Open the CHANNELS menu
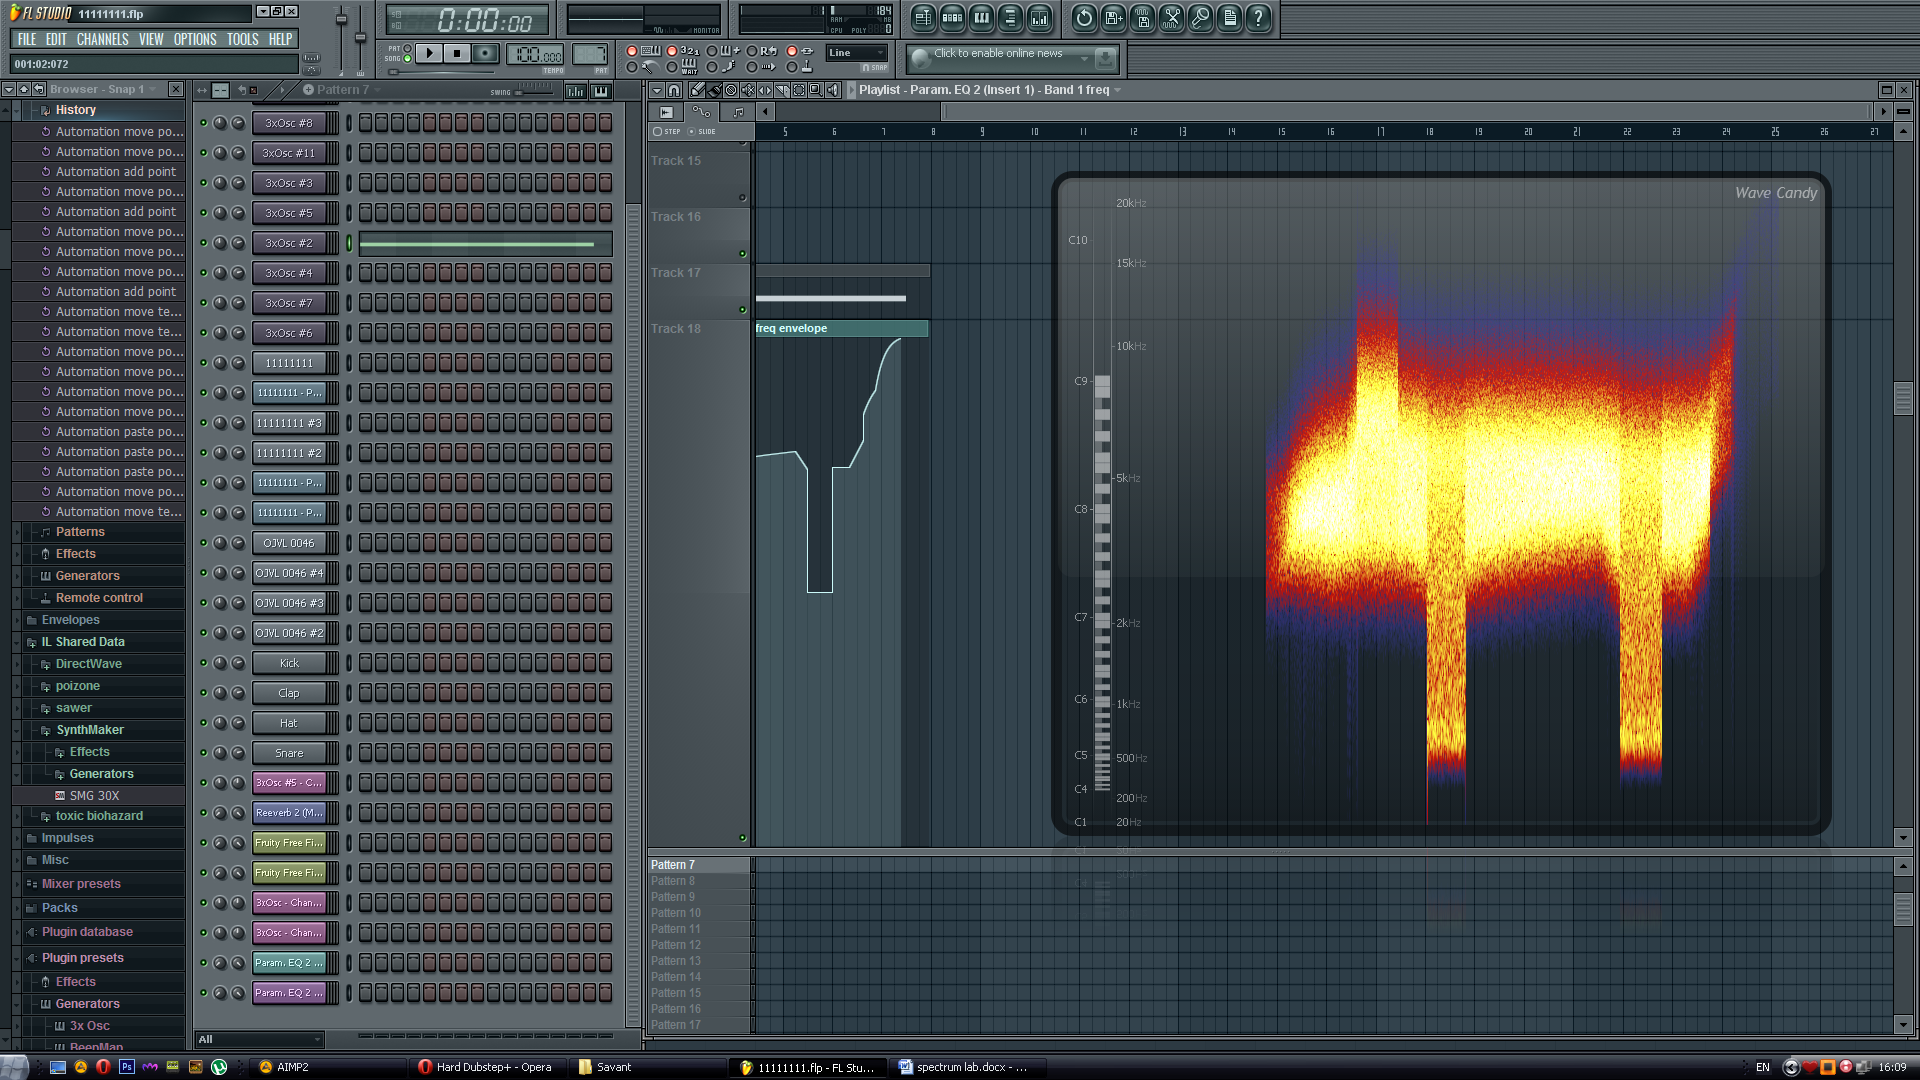 click(102, 40)
